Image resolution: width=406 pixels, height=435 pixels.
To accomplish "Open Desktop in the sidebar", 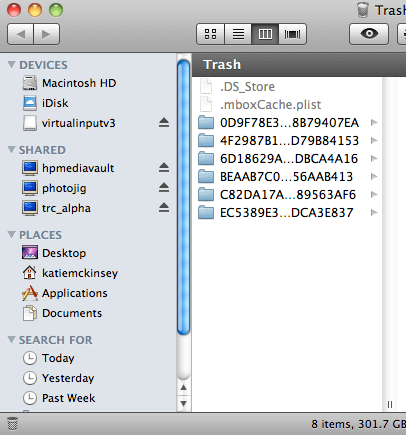I will [x=54, y=253].
